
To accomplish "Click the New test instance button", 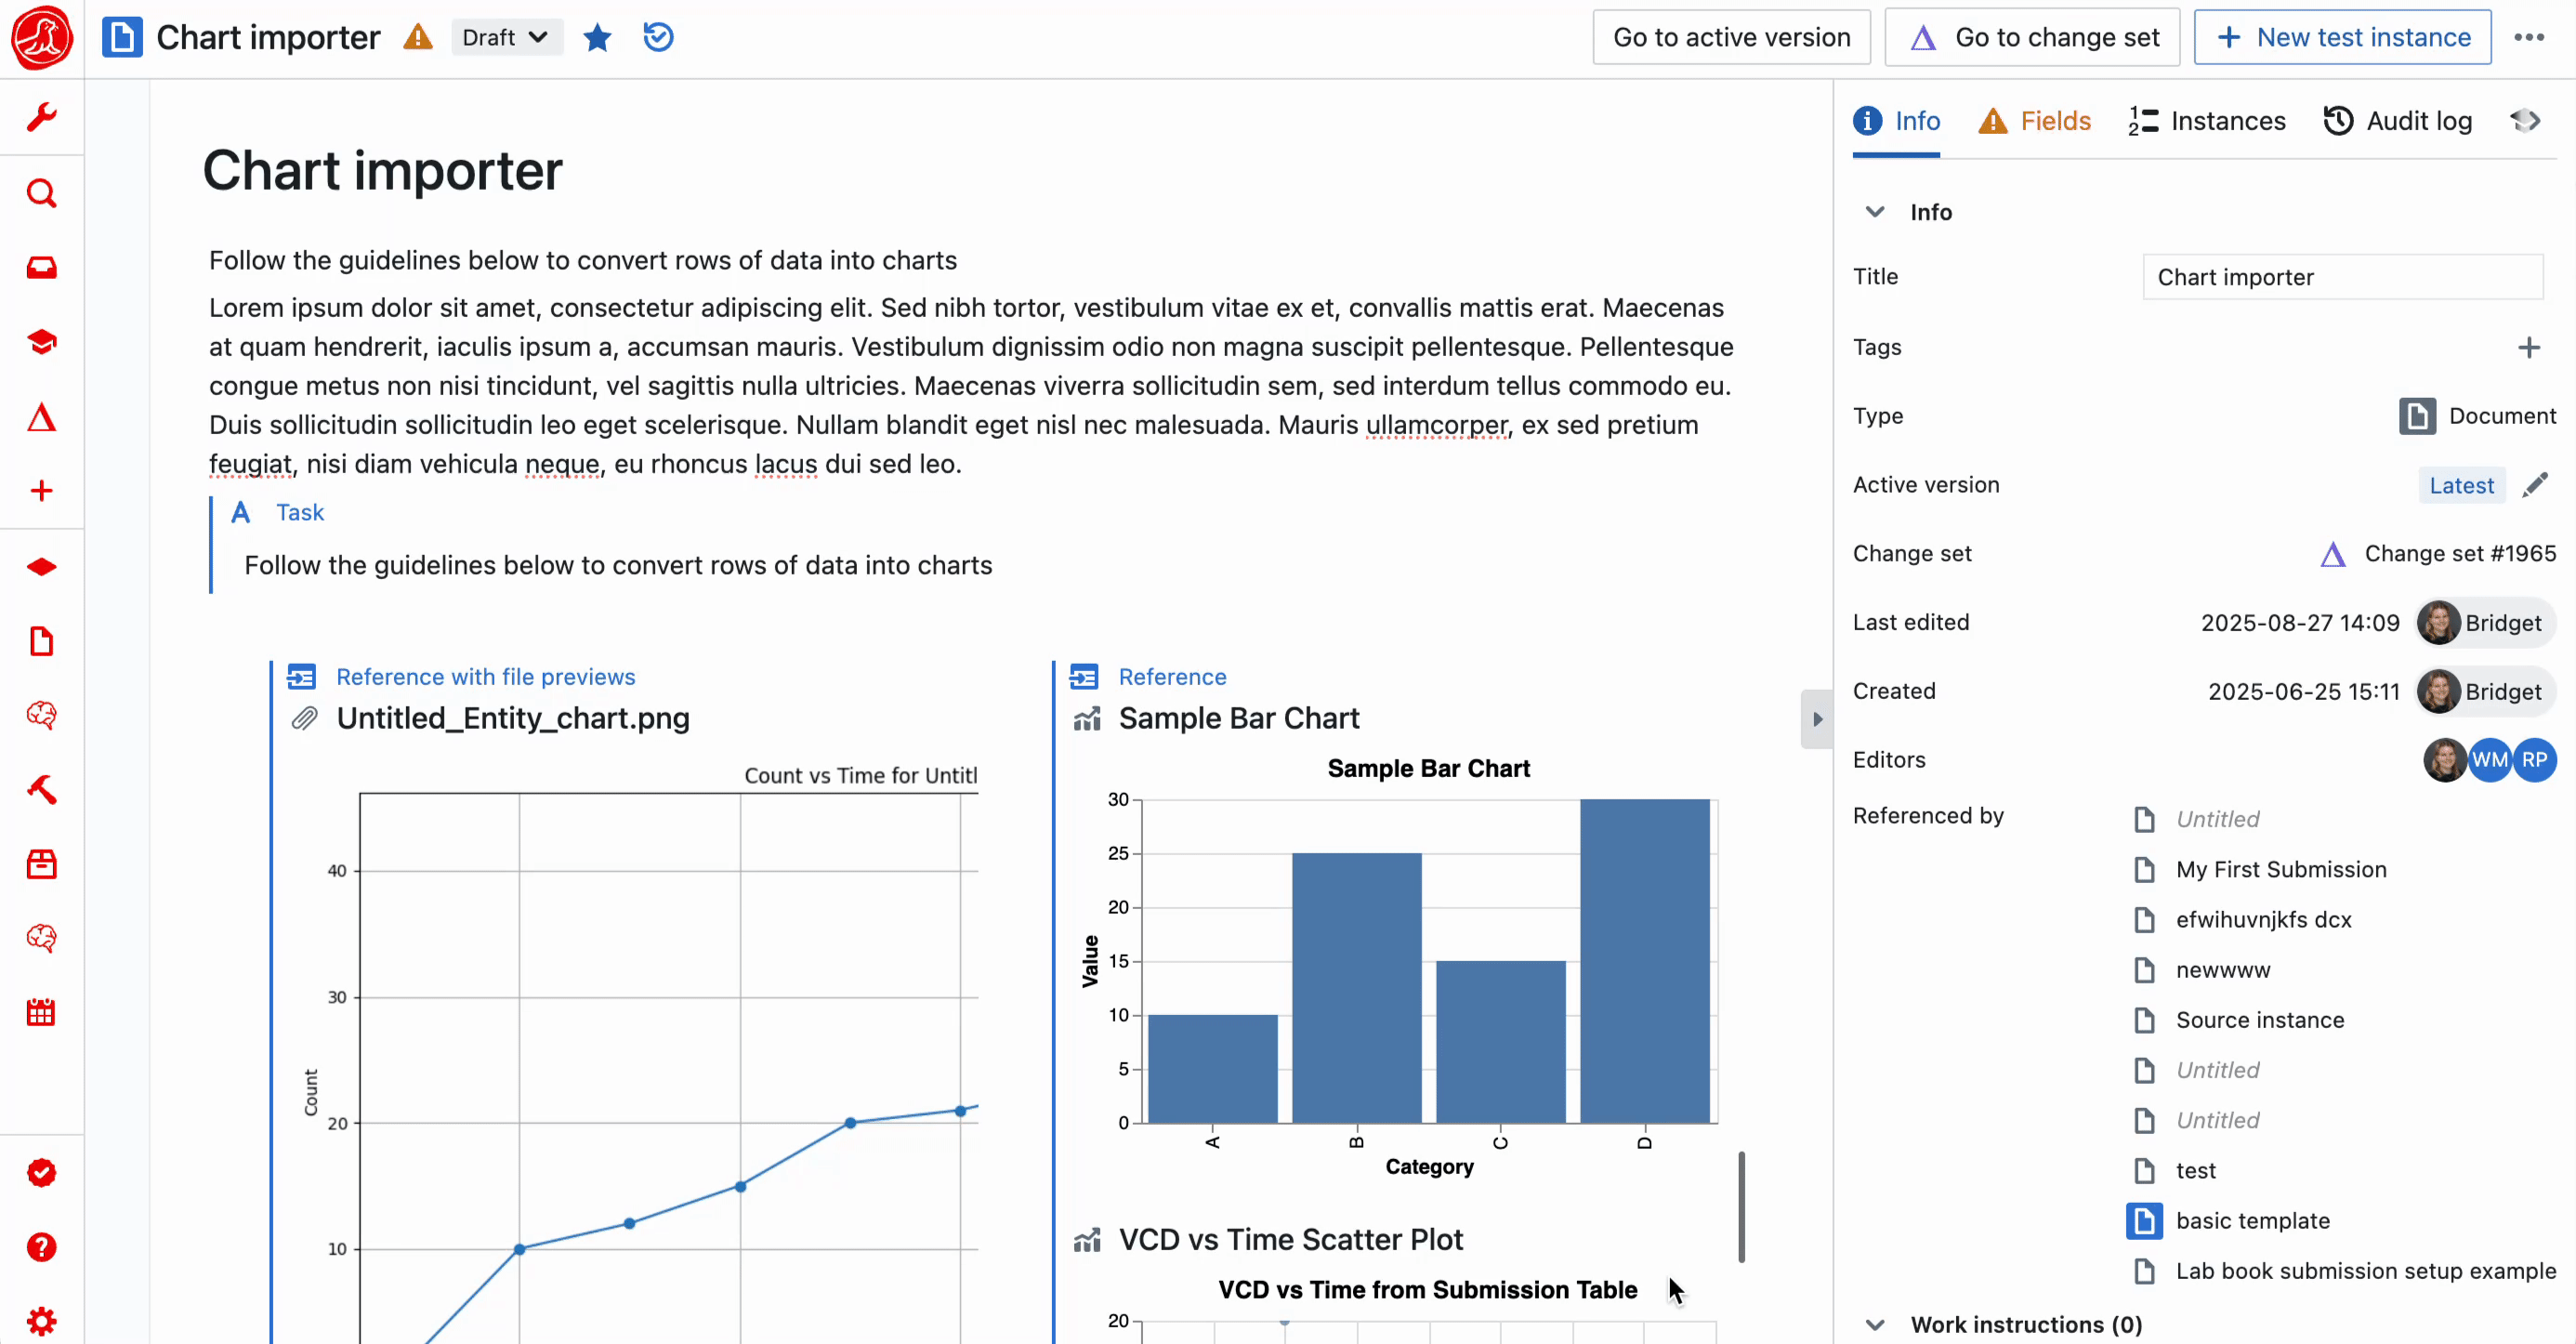I will click(2341, 38).
